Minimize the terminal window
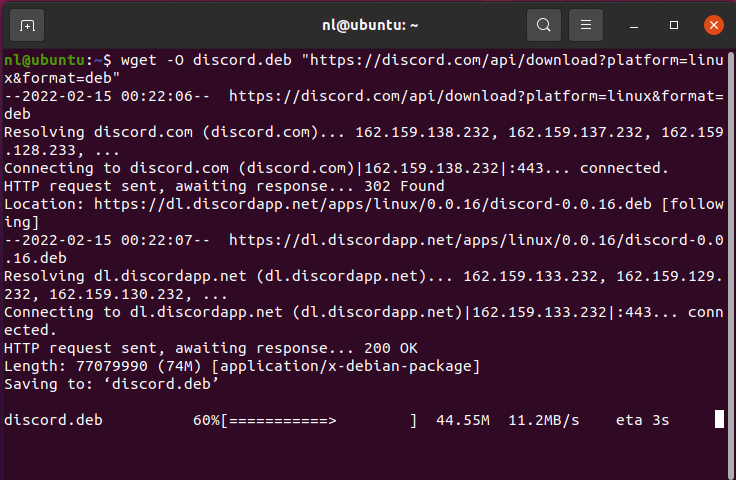The height and width of the screenshot is (480, 736). pos(634,25)
